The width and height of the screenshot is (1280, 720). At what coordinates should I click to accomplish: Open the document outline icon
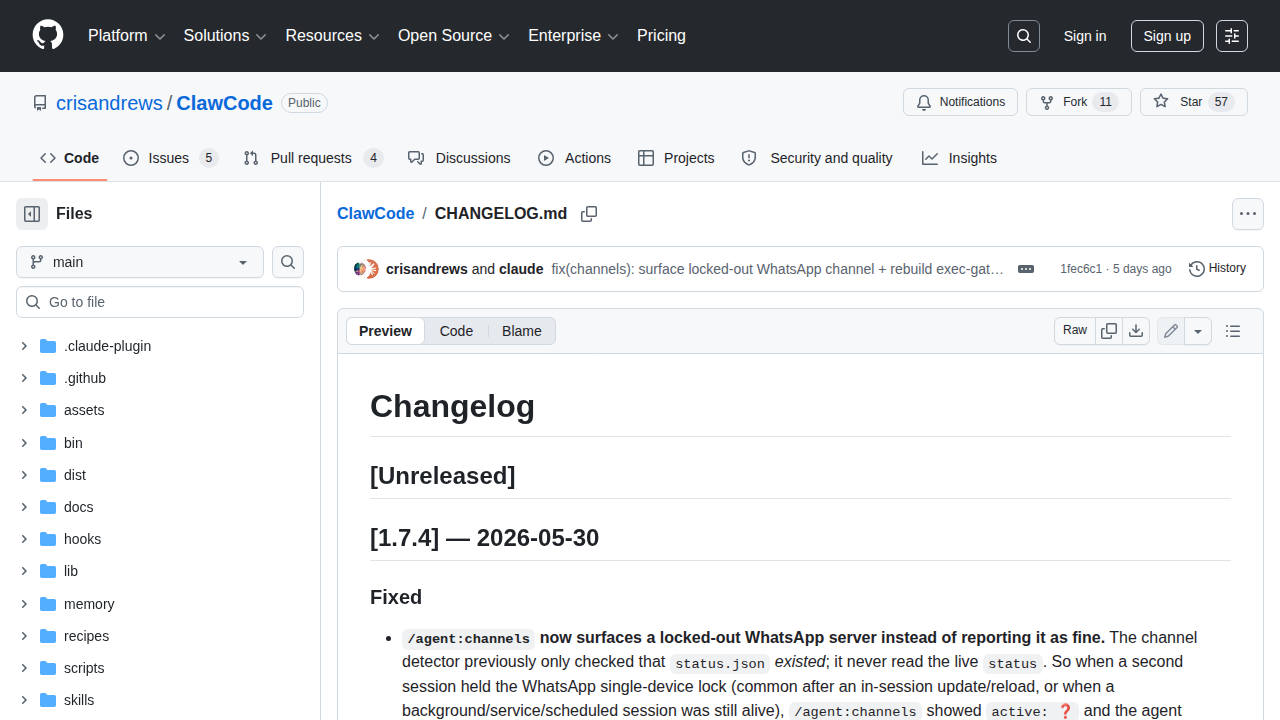point(1233,331)
